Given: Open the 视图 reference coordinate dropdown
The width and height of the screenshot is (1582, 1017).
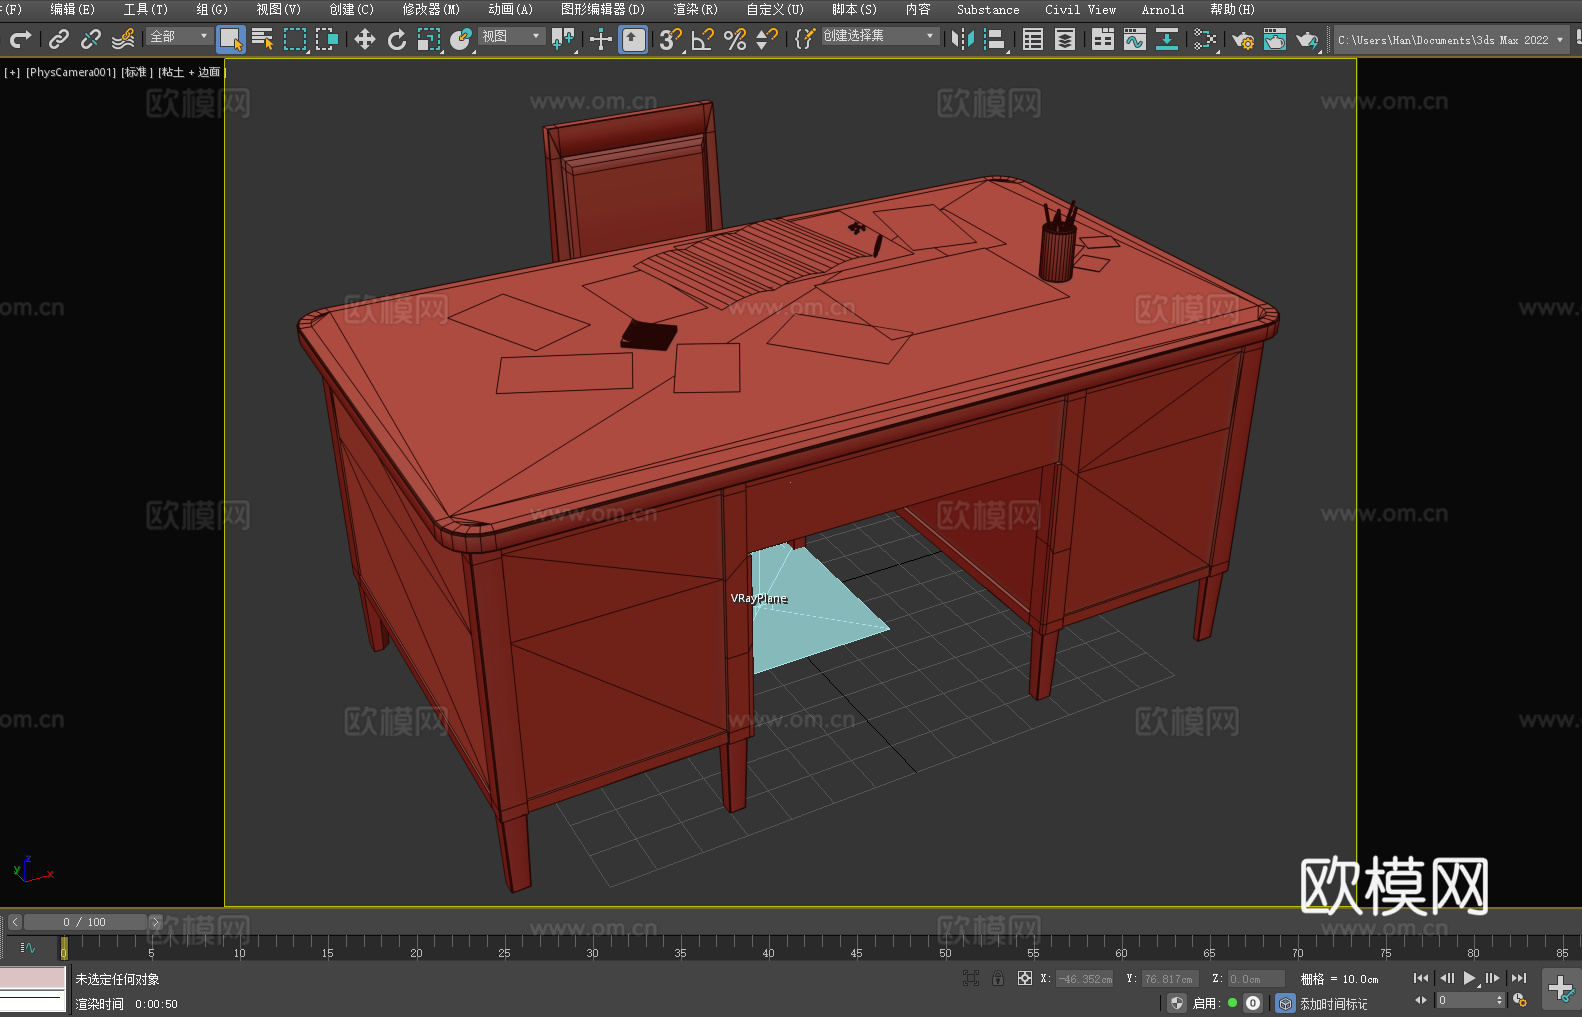Looking at the screenshot, I should (511, 36).
